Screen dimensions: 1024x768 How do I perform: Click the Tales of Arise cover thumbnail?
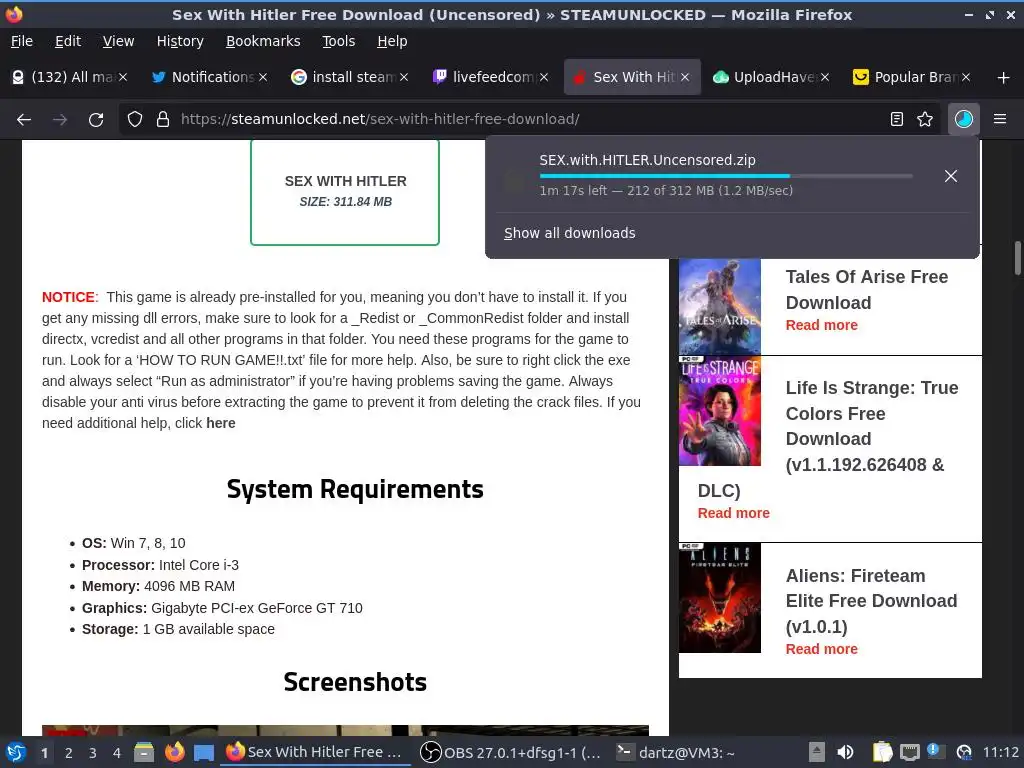tap(720, 306)
